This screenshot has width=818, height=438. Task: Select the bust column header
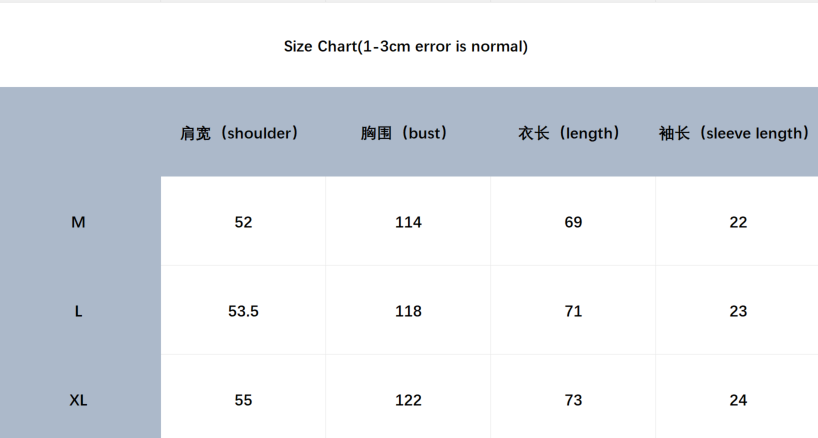coord(405,133)
